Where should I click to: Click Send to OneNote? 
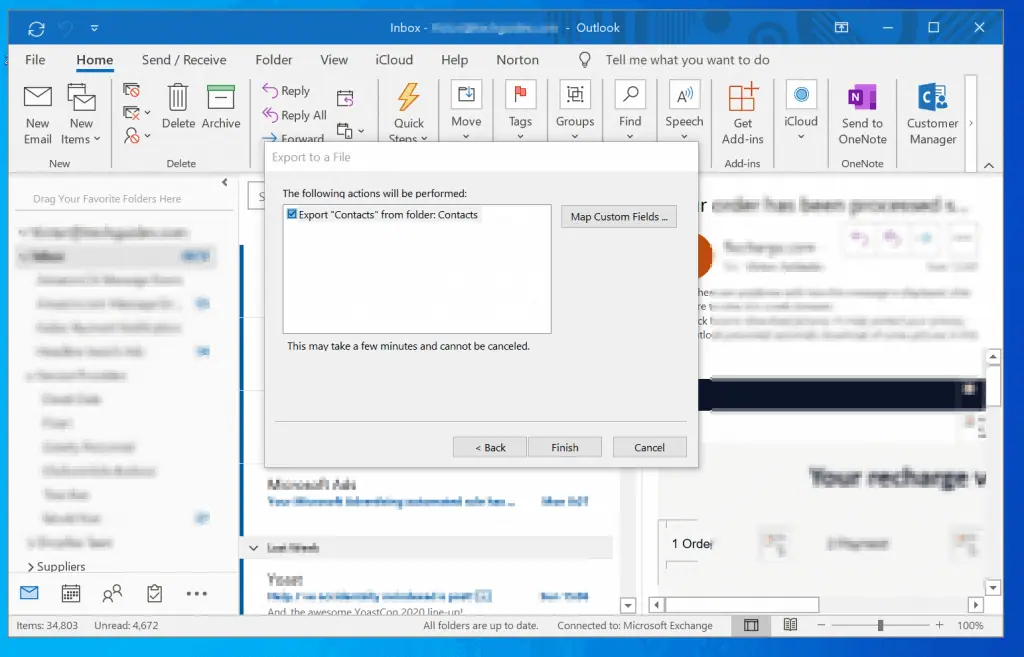click(862, 114)
